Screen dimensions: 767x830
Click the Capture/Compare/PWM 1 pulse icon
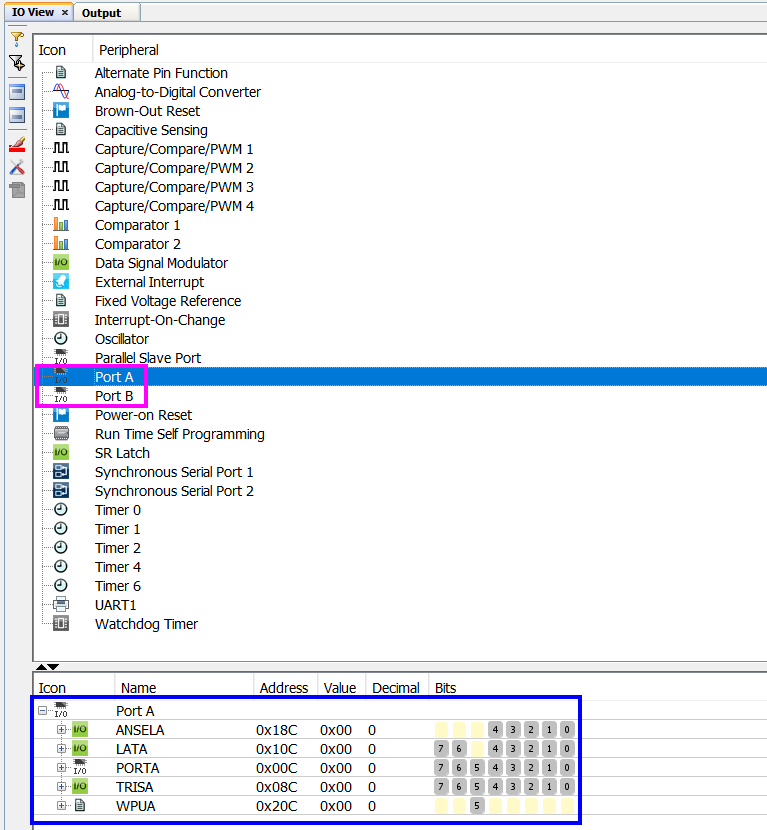pyautogui.click(x=61, y=148)
